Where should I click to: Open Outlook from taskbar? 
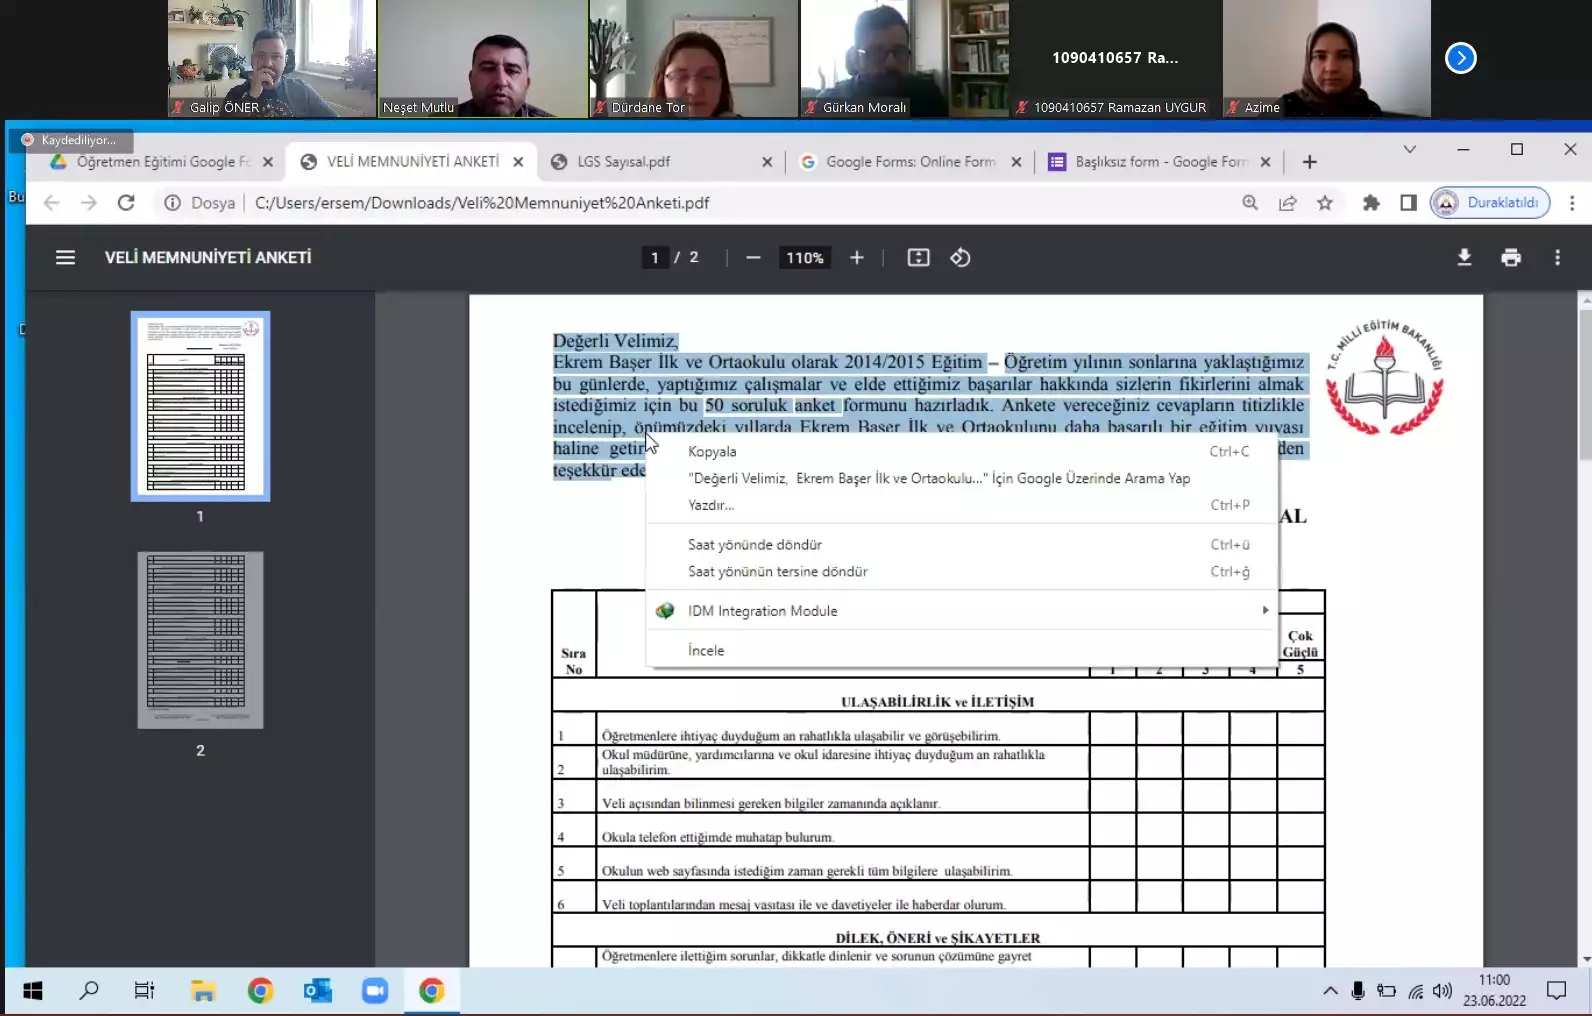tap(318, 991)
